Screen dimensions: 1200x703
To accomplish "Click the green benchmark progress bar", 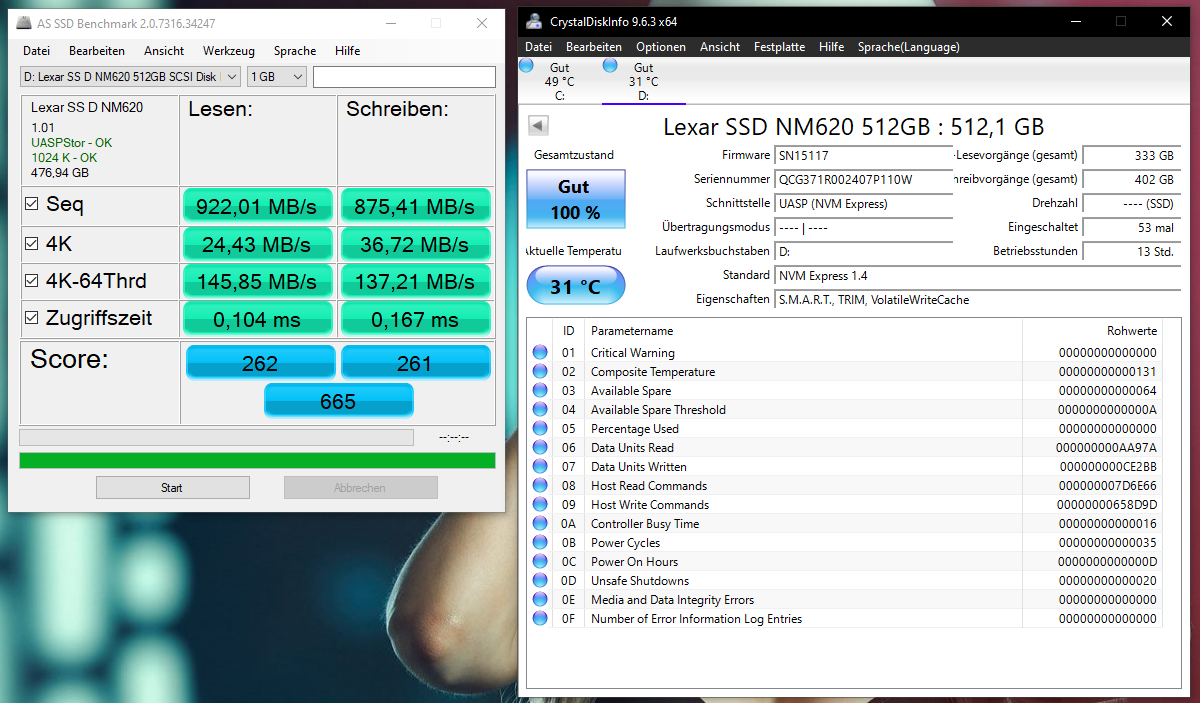I will tap(257, 460).
